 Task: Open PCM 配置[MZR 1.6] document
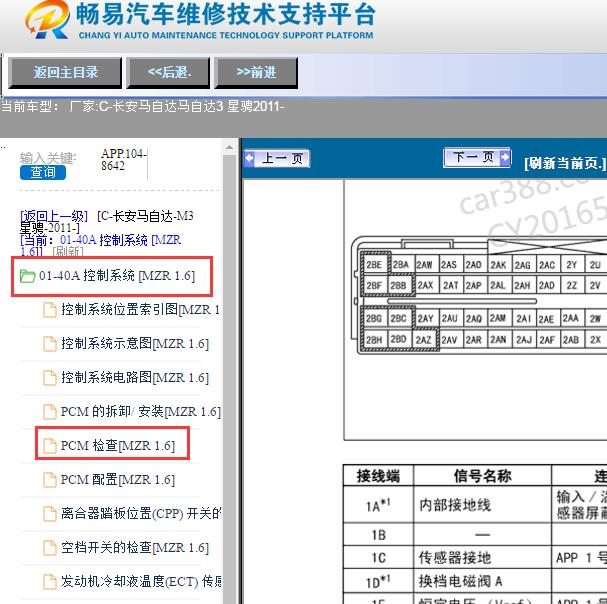click(118, 479)
